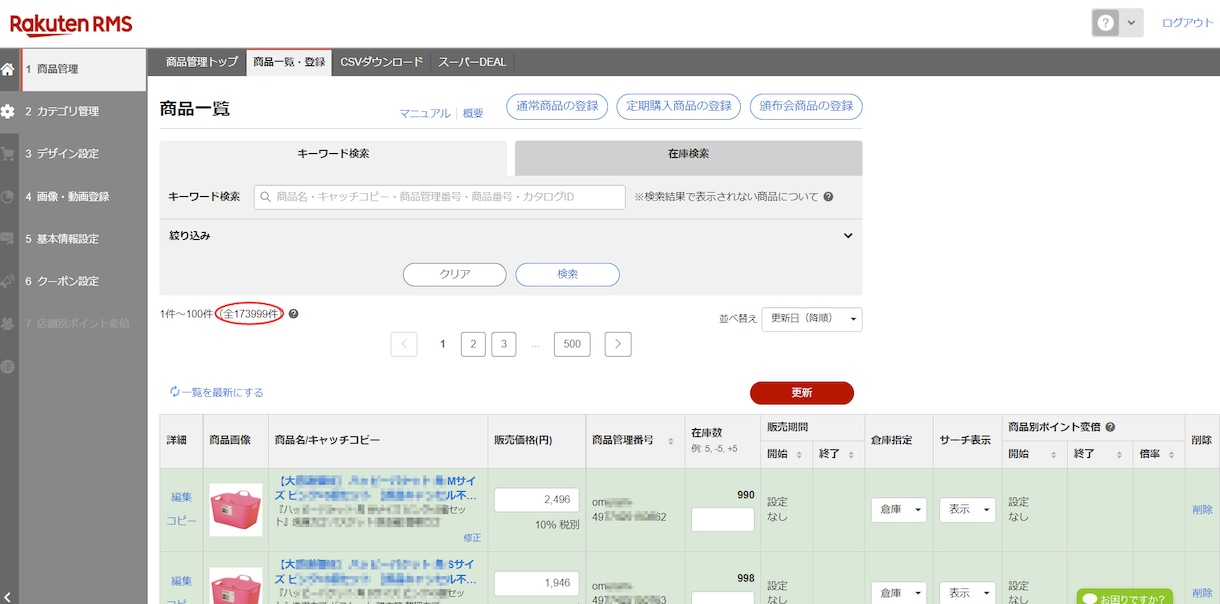
Task: Click help icon beside 商品別ポイント変倍
Action: 1110,427
